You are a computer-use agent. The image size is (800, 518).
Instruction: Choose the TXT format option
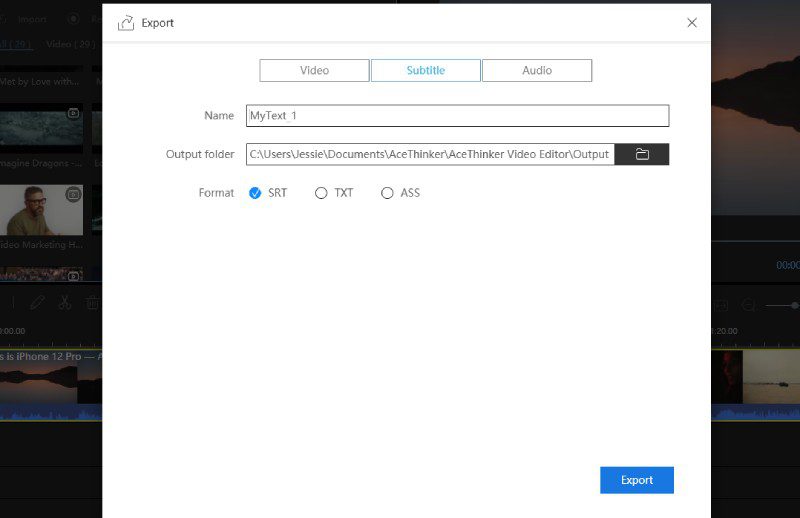pos(321,193)
